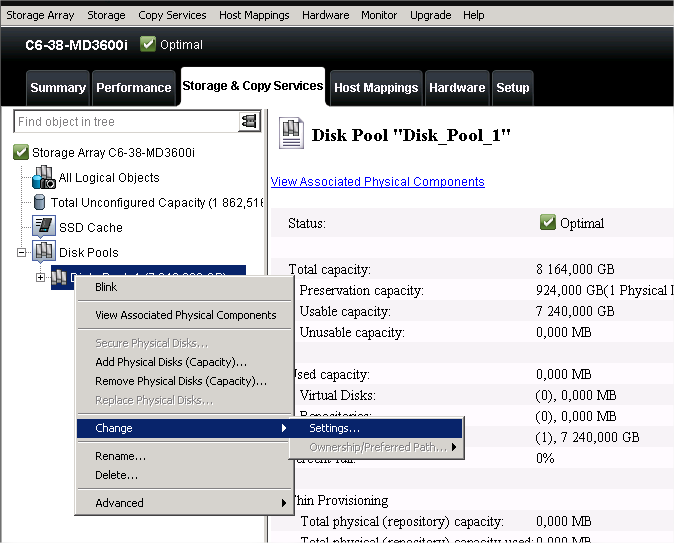The width and height of the screenshot is (674, 543).
Task: Click the Disk Pool "Disk_Pool_1" title
Action: click(x=411, y=135)
